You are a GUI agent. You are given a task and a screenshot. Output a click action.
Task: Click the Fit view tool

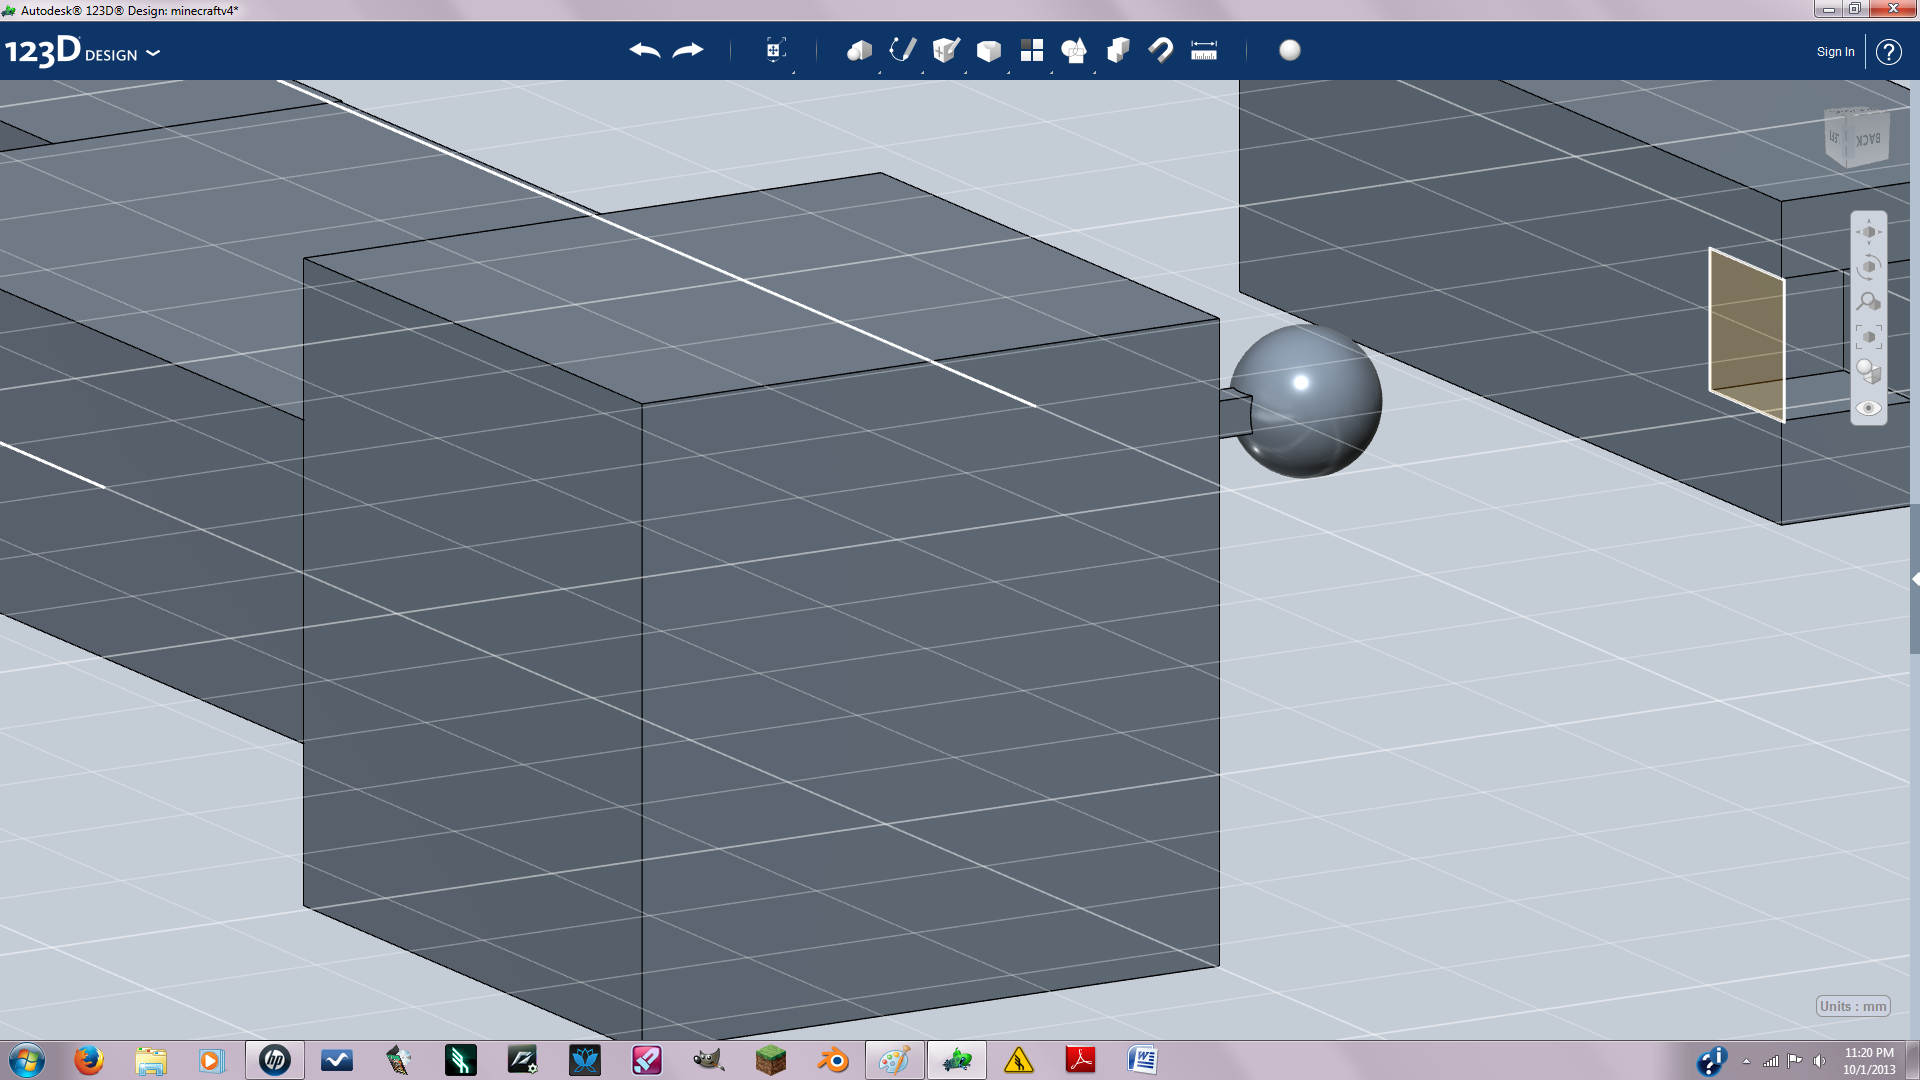pyautogui.click(x=1869, y=337)
